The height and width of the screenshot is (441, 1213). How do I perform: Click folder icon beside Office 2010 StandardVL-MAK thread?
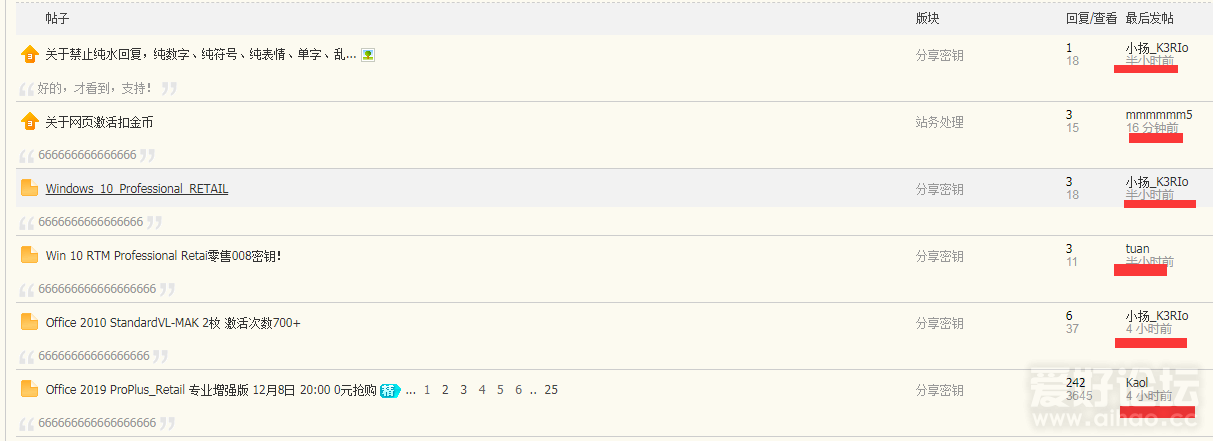click(29, 322)
